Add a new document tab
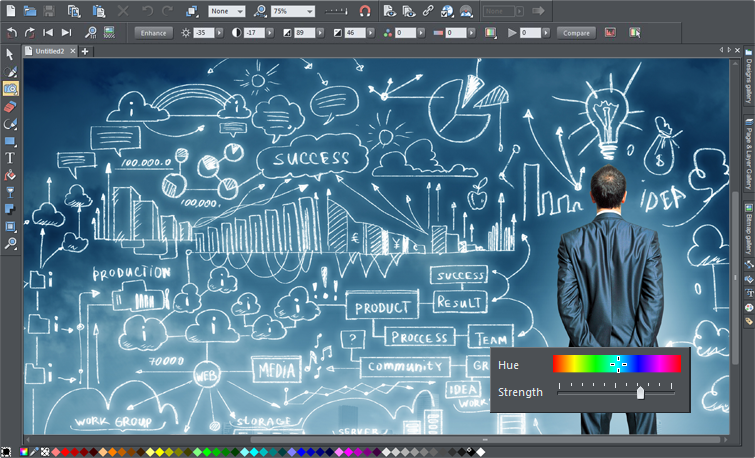Image resolution: width=755 pixels, height=458 pixels. pyautogui.click(x=85, y=51)
